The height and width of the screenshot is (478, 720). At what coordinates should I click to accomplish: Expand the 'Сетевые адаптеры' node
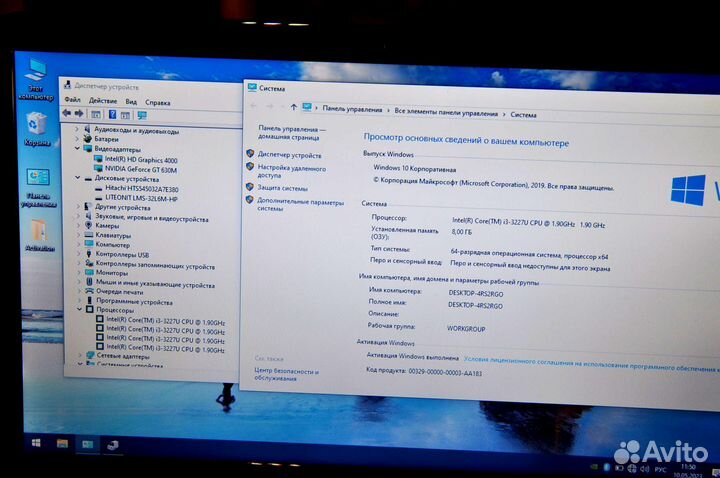pos(80,355)
